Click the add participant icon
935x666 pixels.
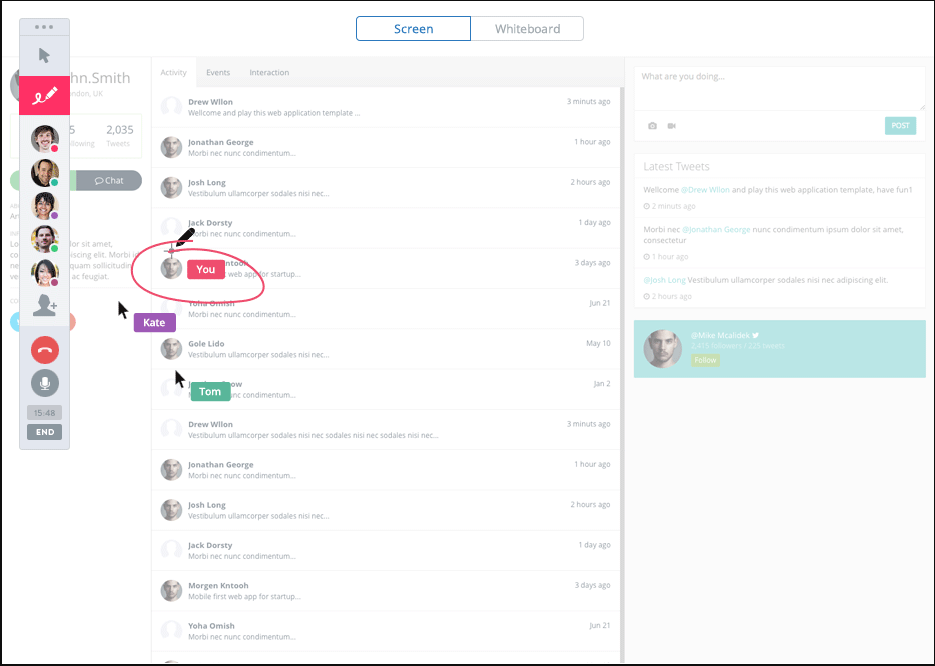pyautogui.click(x=45, y=305)
